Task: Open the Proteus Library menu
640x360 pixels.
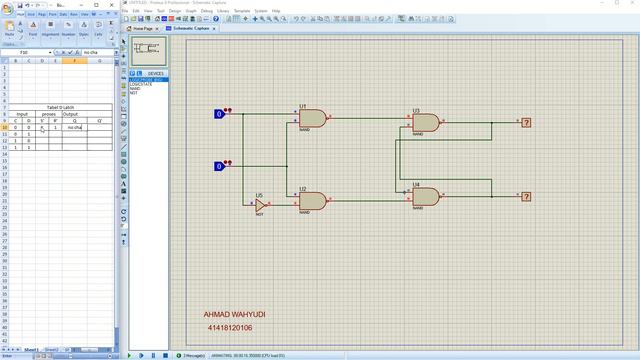Action: click(223, 11)
